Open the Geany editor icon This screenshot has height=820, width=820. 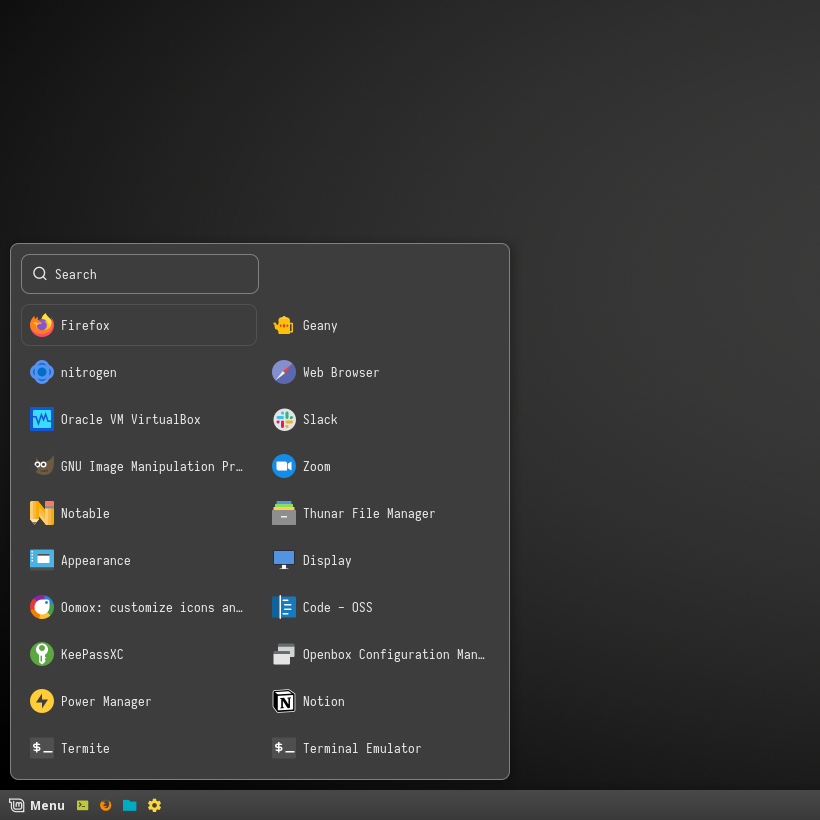284,325
